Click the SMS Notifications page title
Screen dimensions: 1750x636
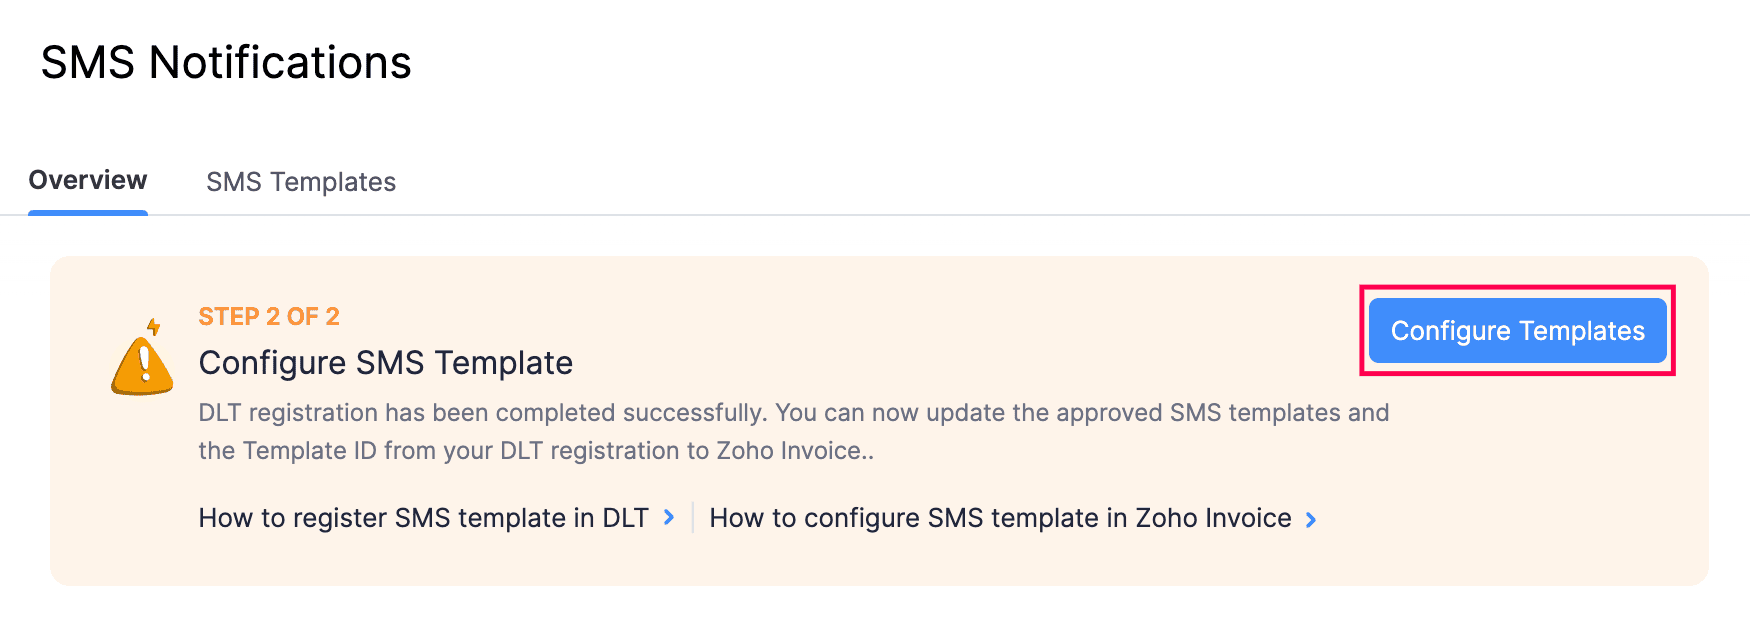(x=225, y=62)
